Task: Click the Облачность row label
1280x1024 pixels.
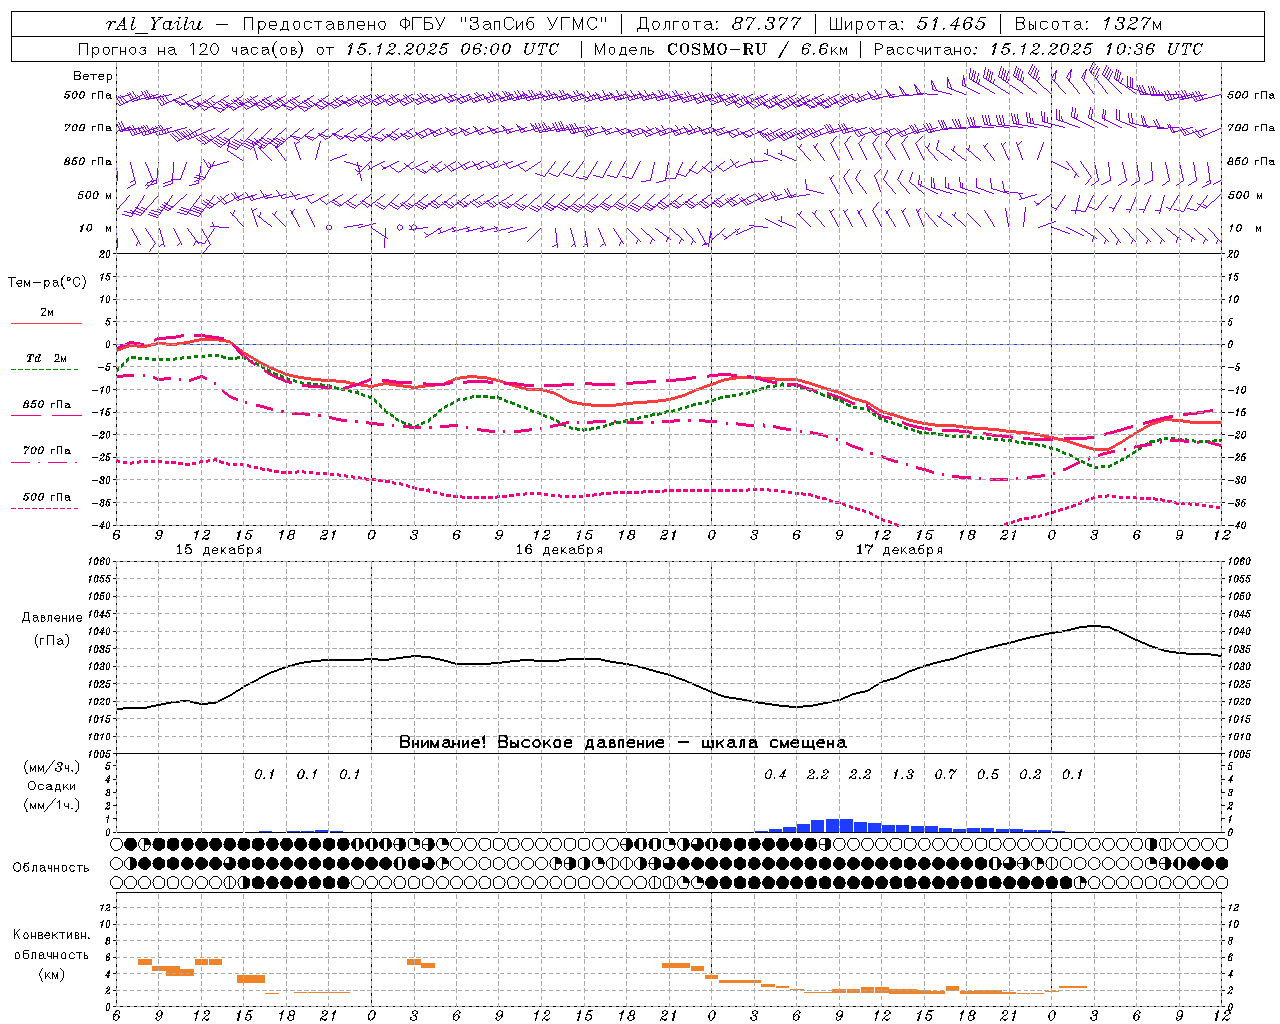Action: pyautogui.click(x=51, y=867)
